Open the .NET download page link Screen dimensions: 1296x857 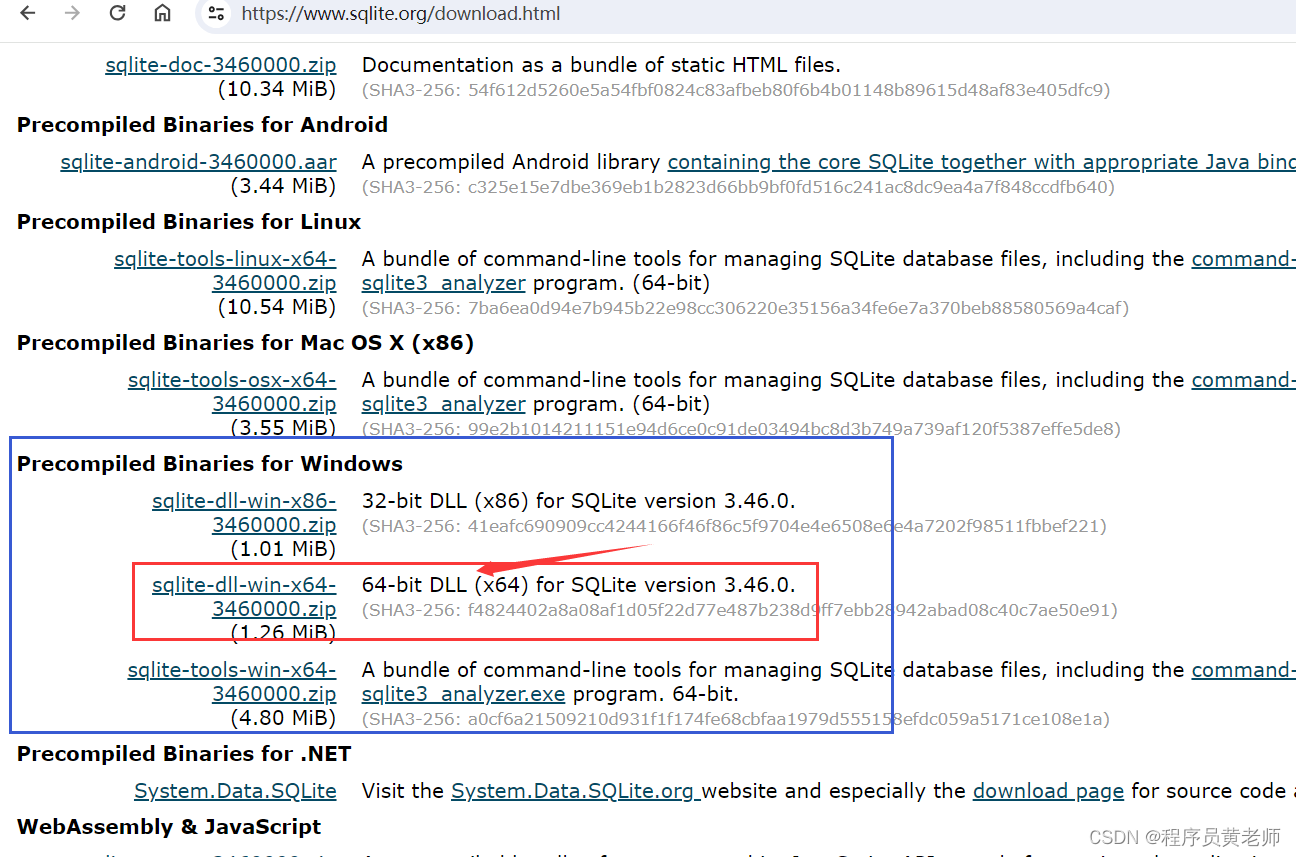pos(1048,790)
